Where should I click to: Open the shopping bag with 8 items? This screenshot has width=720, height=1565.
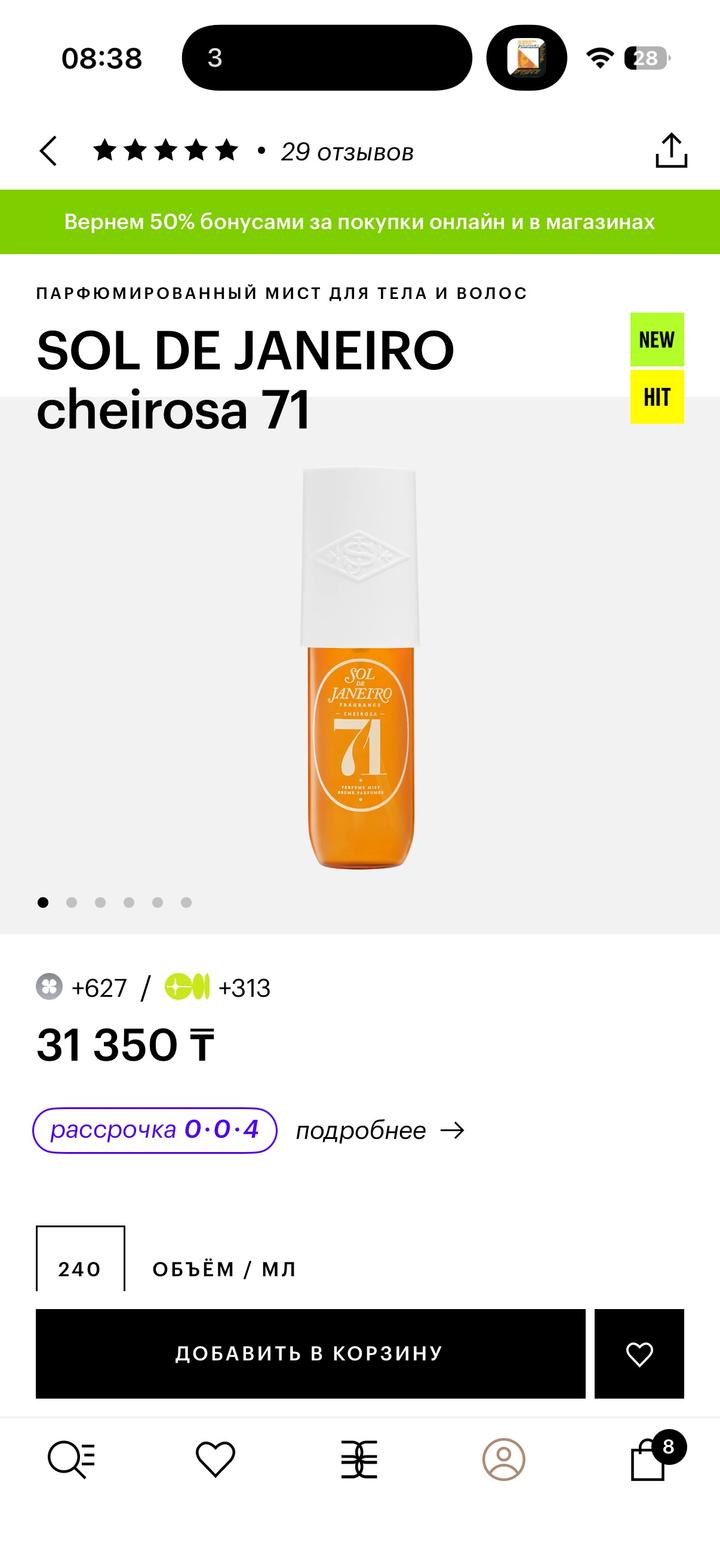pos(650,1459)
